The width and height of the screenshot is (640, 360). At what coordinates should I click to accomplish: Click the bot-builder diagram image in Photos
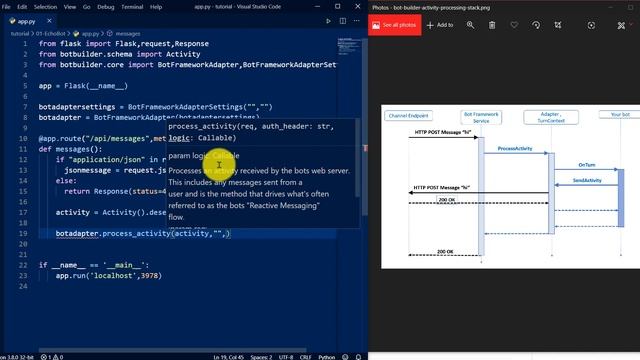(510, 187)
